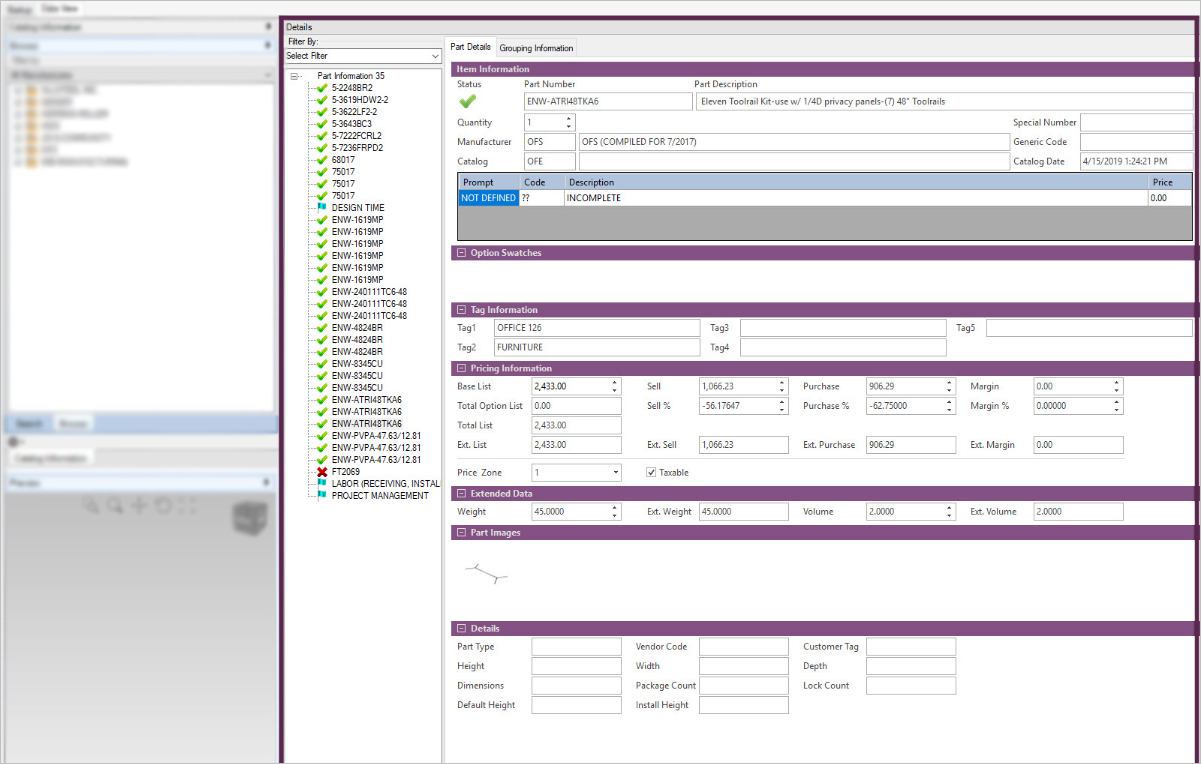Click the Quantity spinner control
The image size is (1201, 764).
(x=569, y=122)
